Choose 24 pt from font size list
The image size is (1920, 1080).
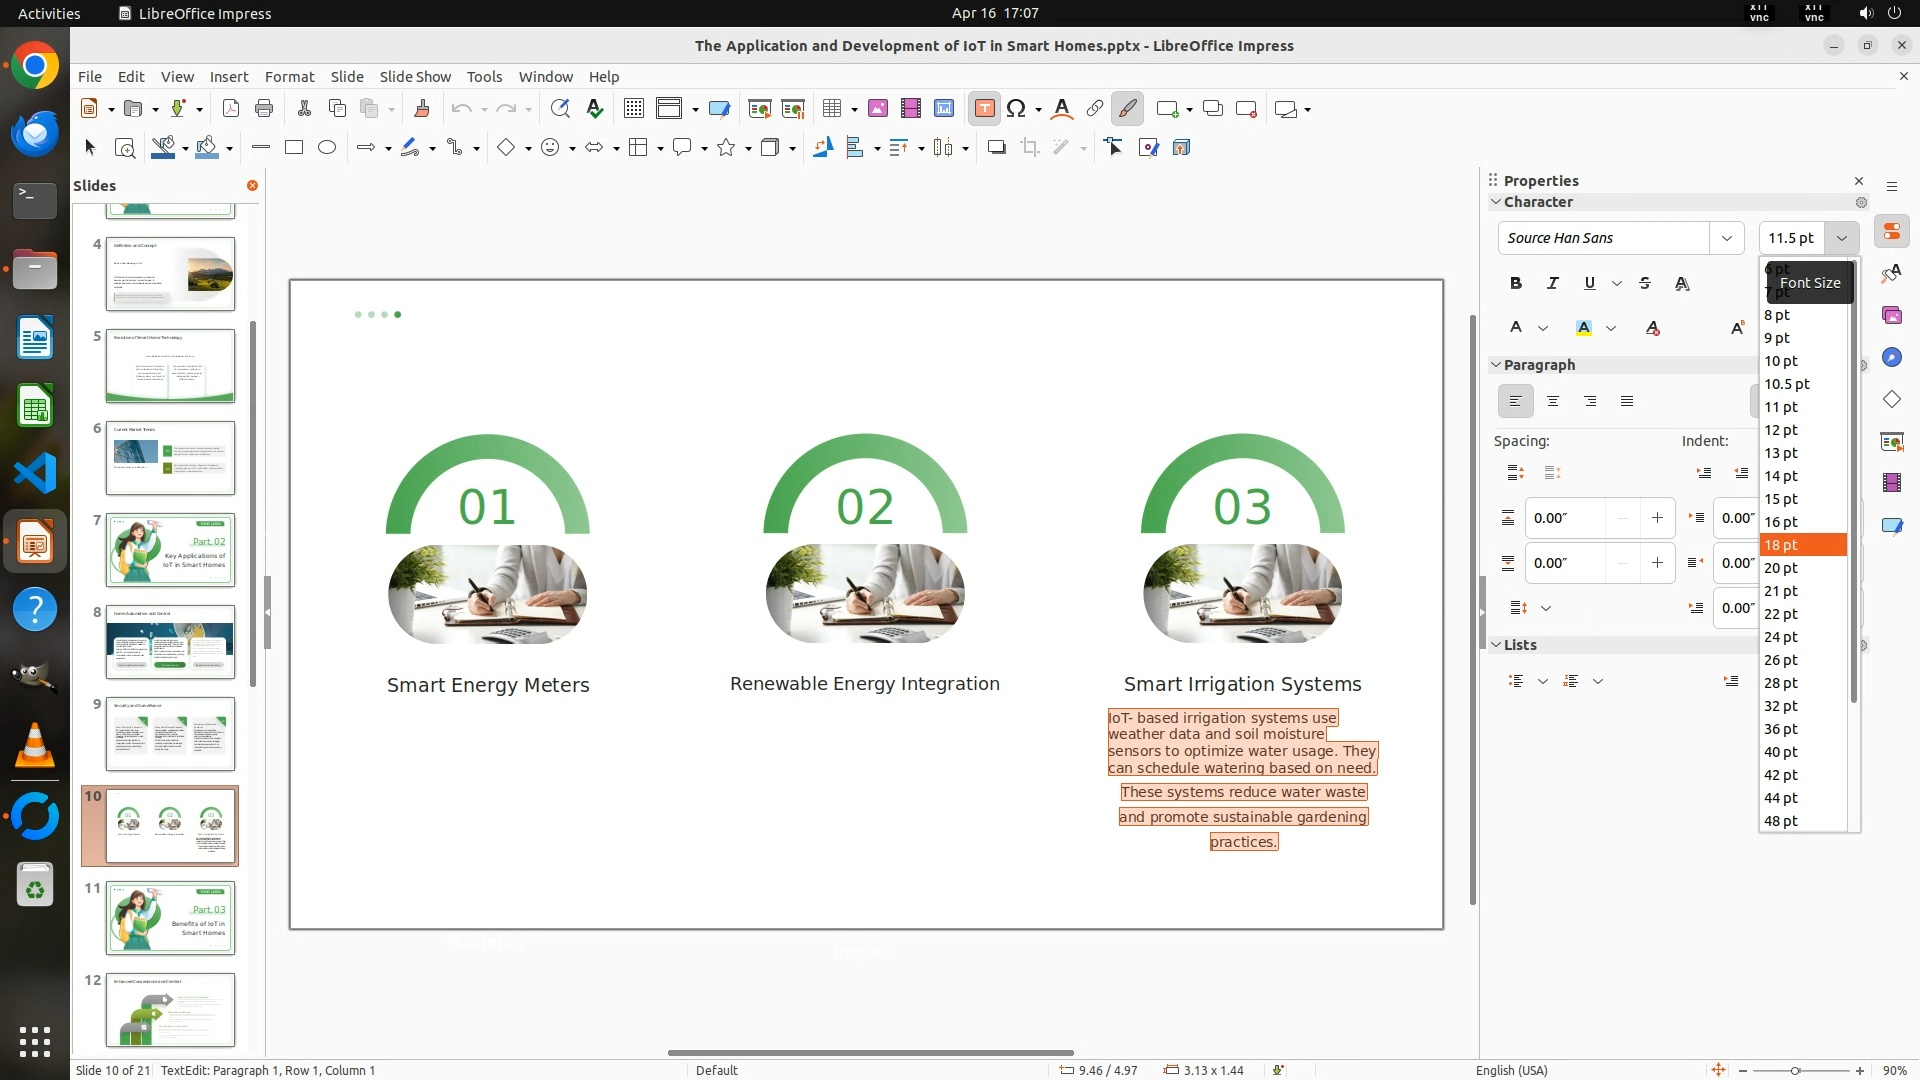[x=1781, y=637]
